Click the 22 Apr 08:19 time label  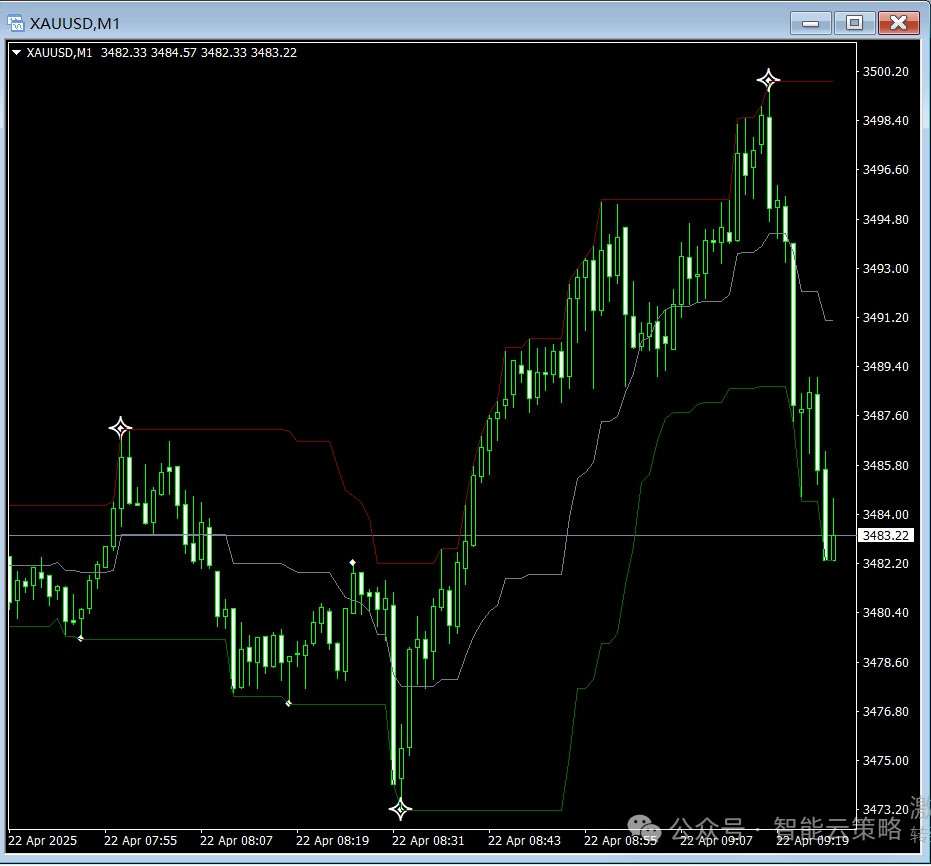click(332, 840)
